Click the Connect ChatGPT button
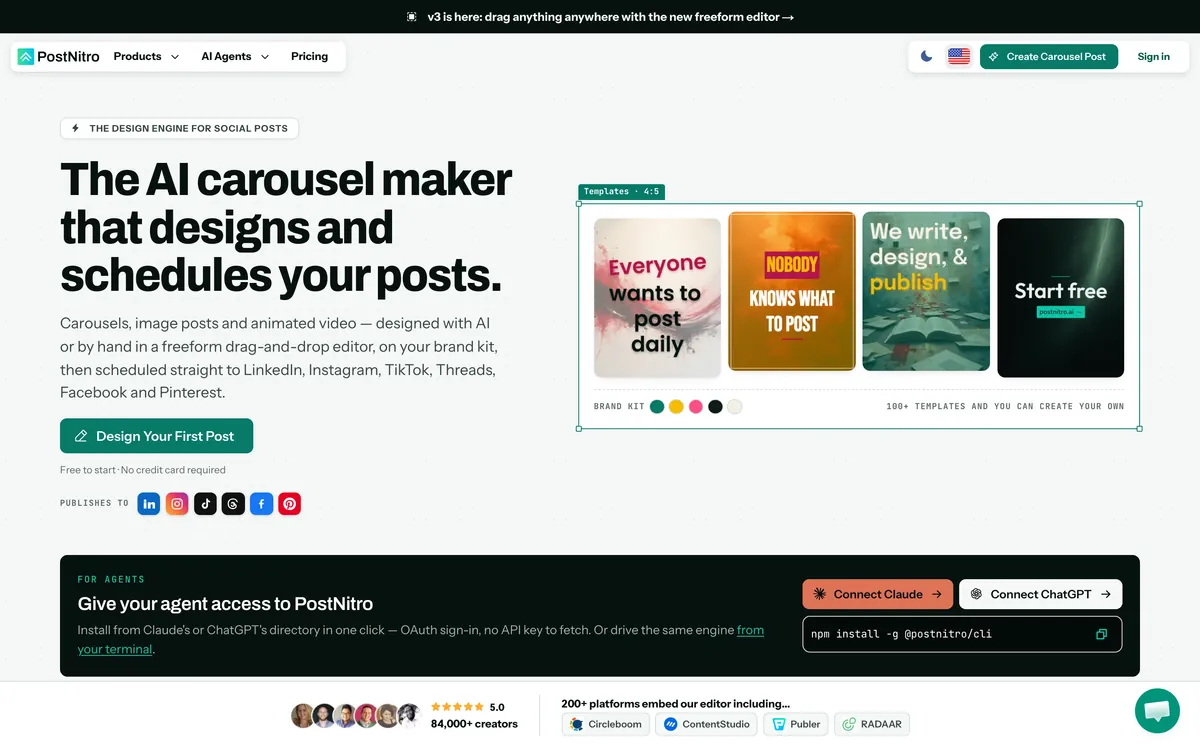Screen dimensions: 1200x750 (1040, 594)
